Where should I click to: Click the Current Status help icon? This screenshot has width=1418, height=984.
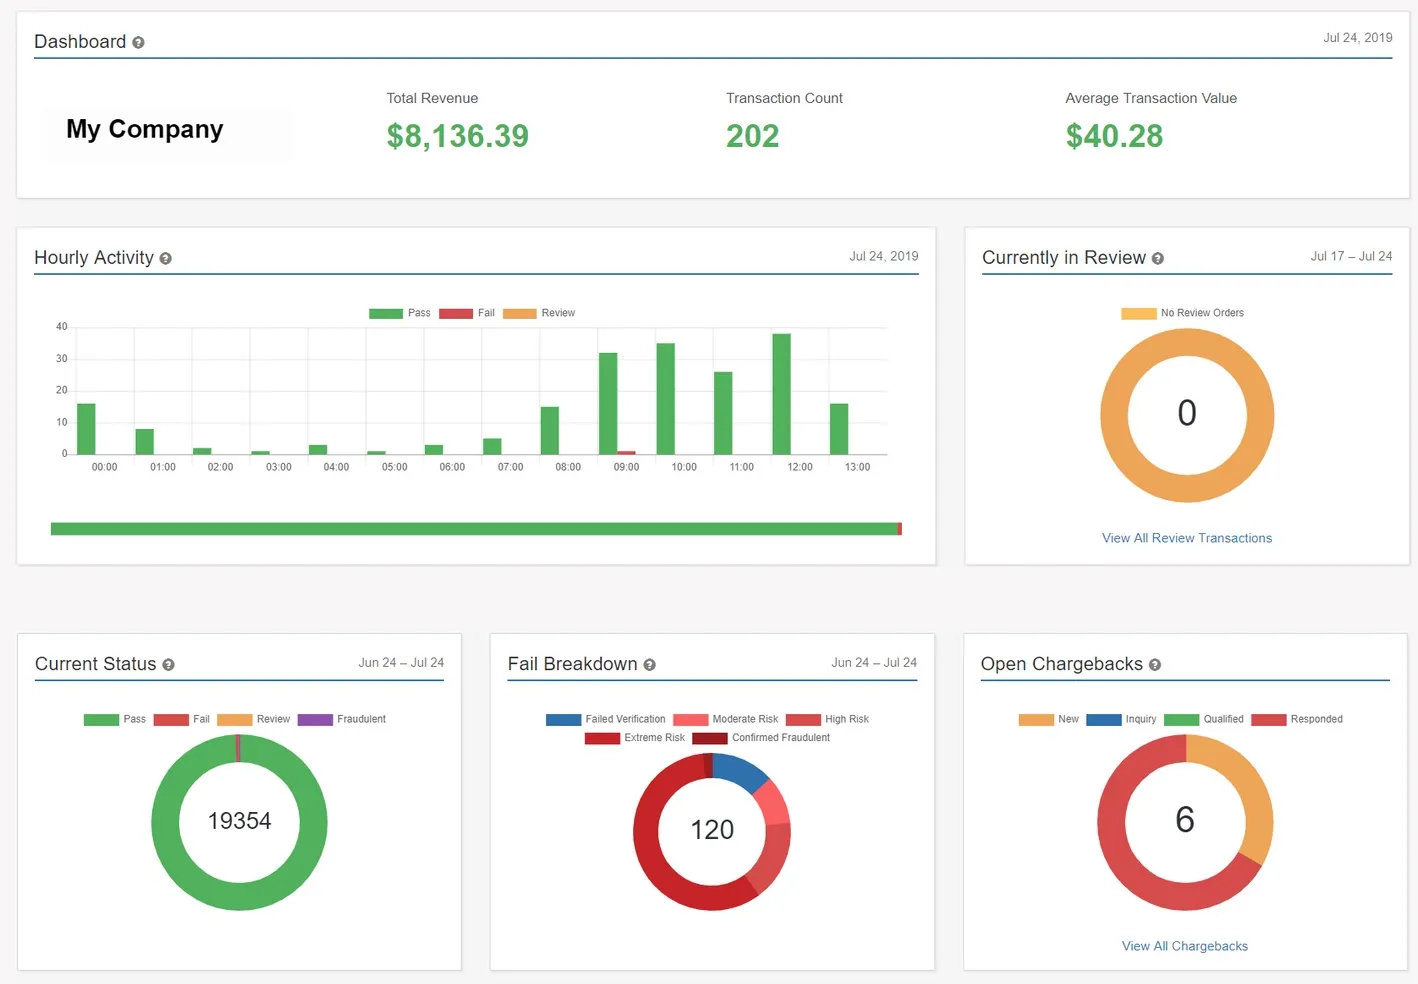tap(169, 665)
